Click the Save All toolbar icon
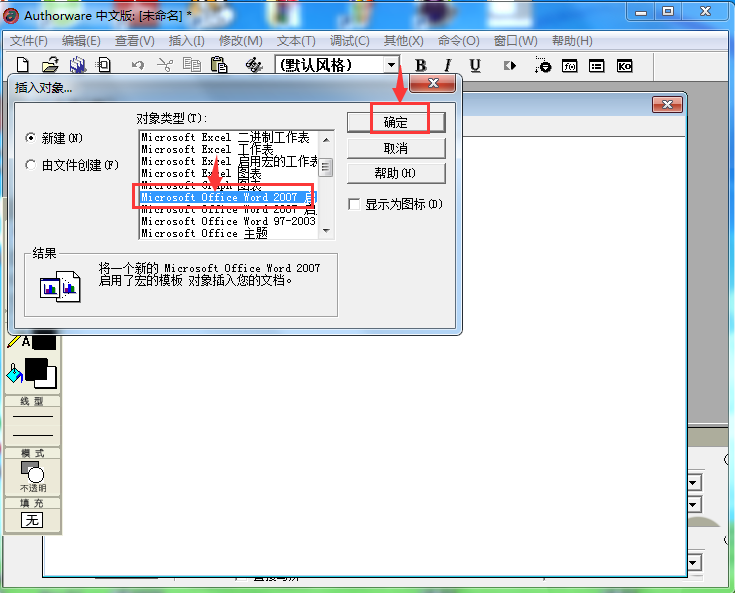Image resolution: width=735 pixels, height=593 pixels. coord(78,65)
